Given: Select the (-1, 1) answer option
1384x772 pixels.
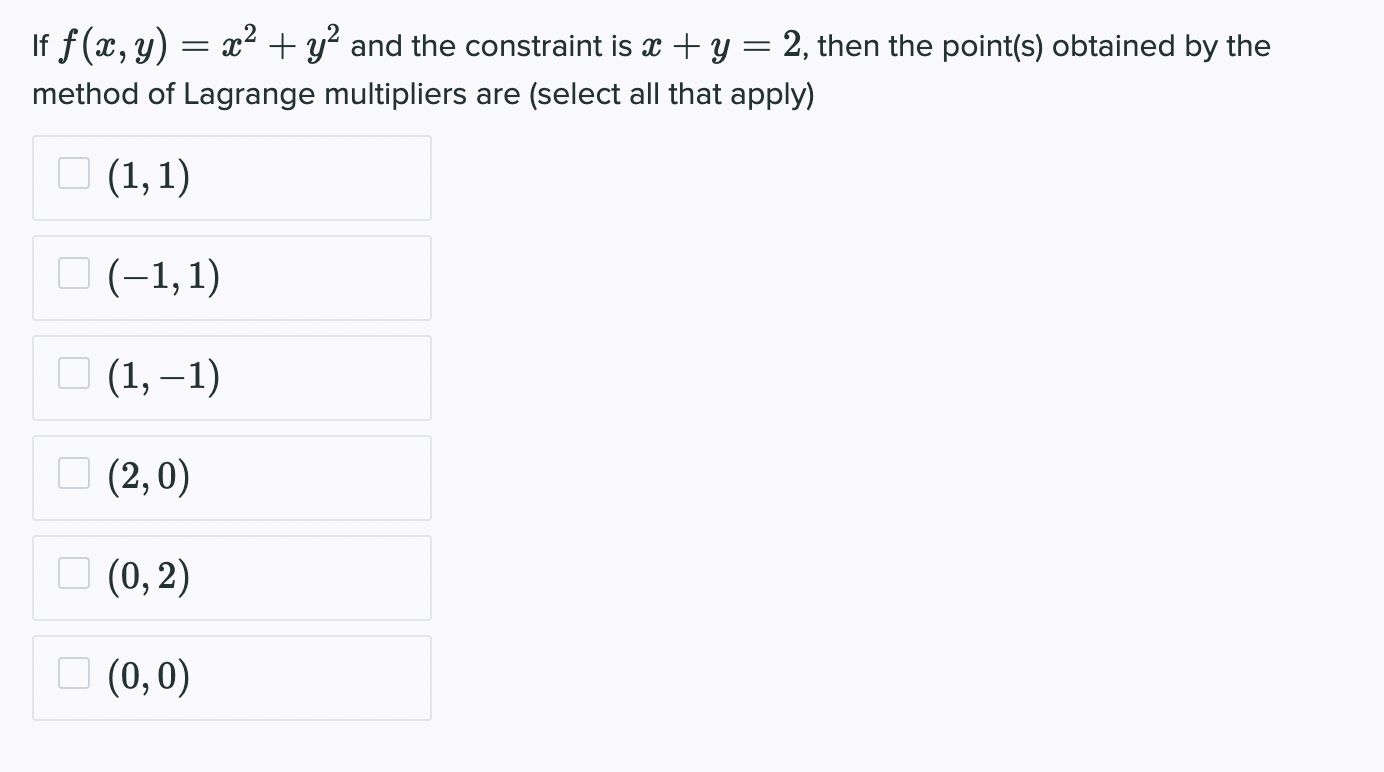Looking at the screenshot, I should pyautogui.click(x=231, y=277).
